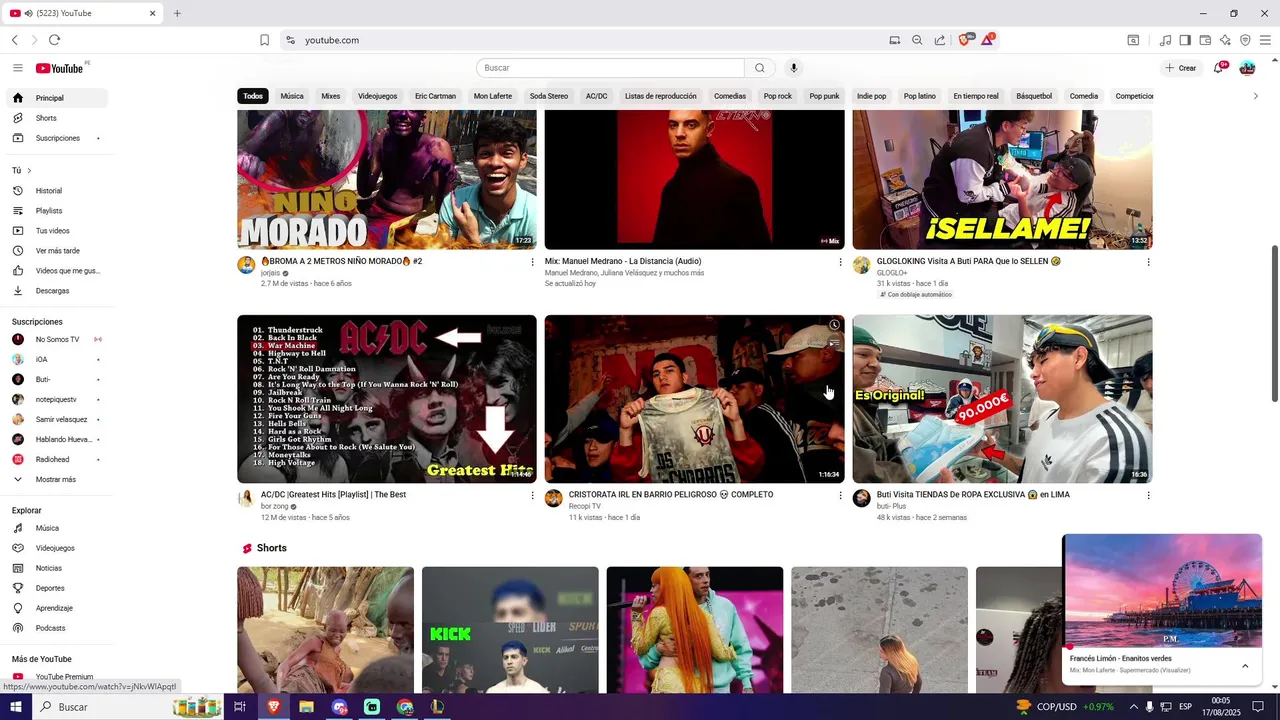
Task: Open Task View in the taskbar
Action: (x=240, y=707)
